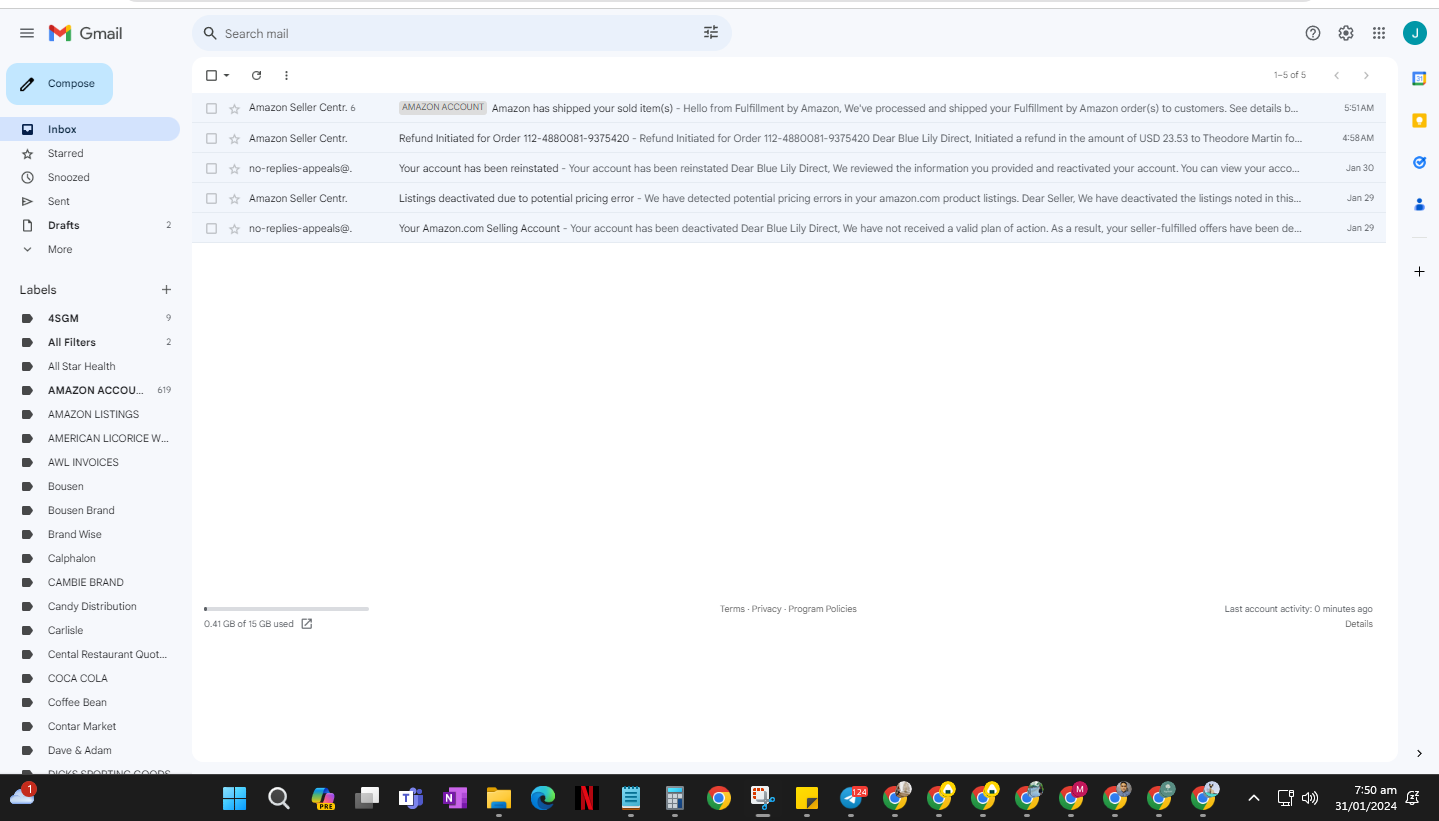The image size is (1439, 821).
Task: Show search options in the search bar
Action: (711, 33)
